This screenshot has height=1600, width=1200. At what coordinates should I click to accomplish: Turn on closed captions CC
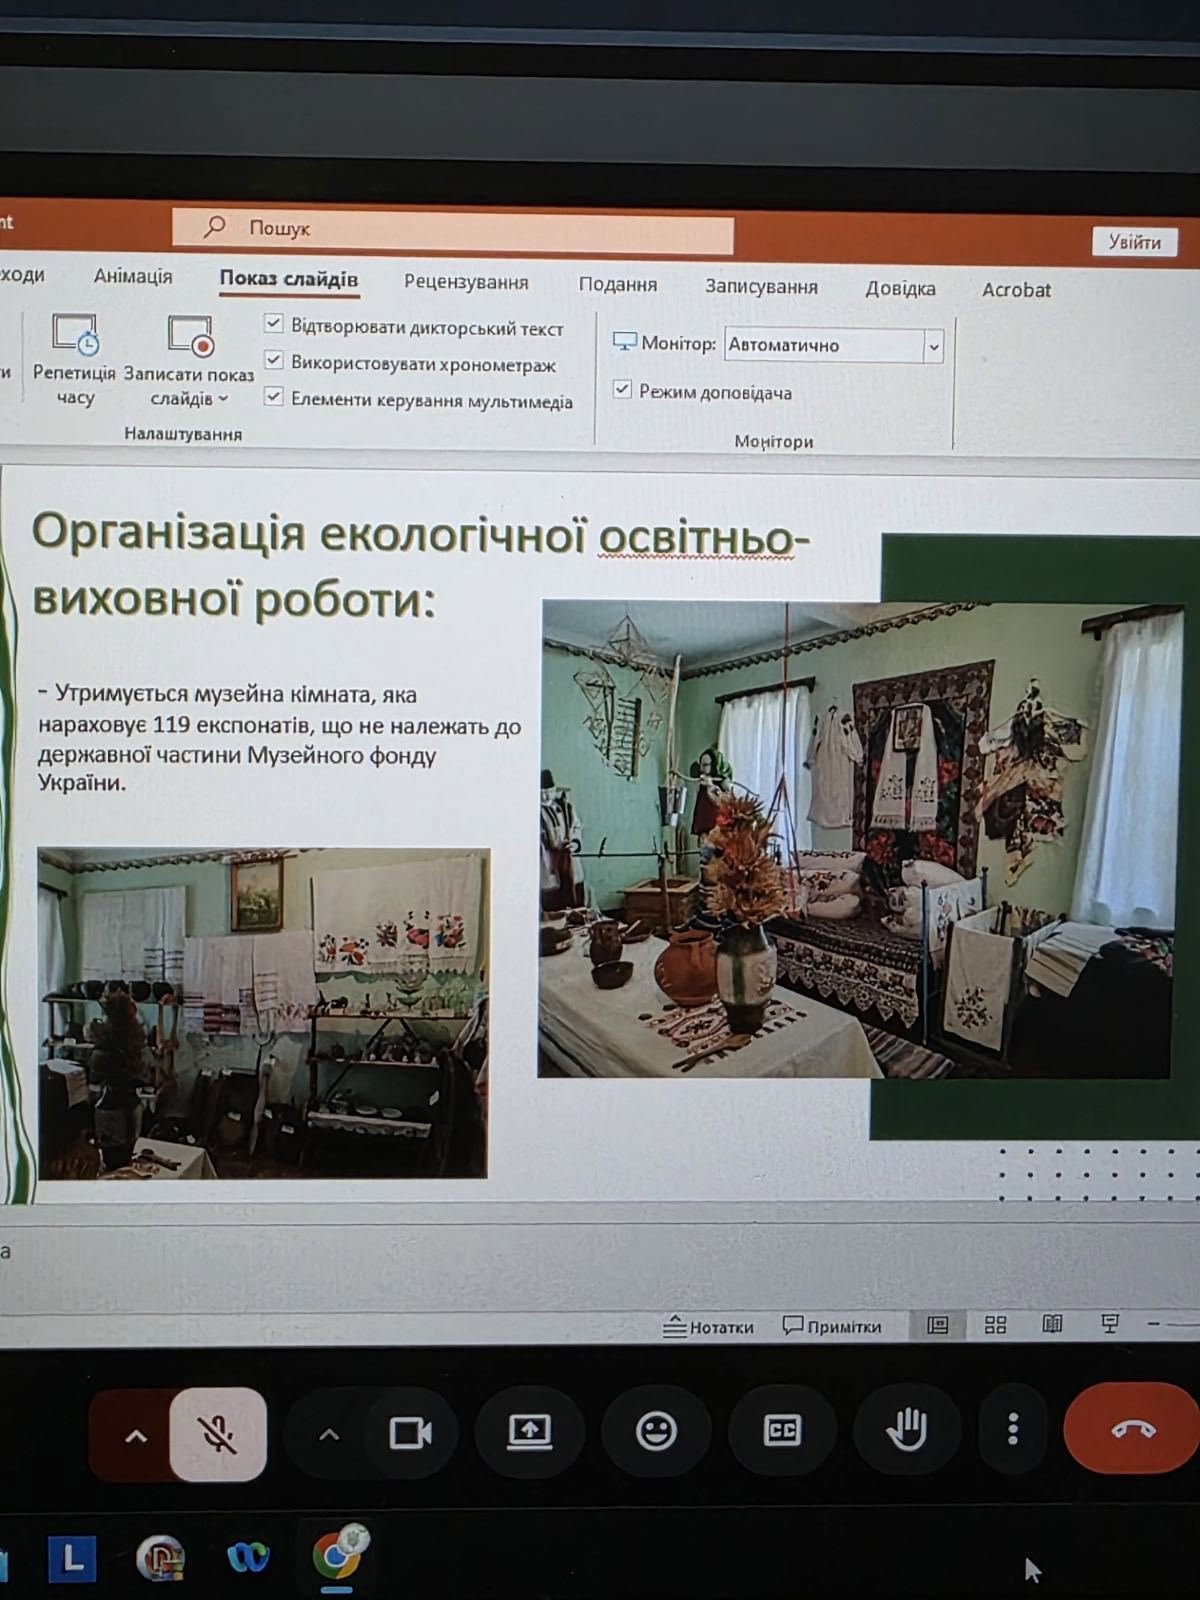(x=782, y=1431)
